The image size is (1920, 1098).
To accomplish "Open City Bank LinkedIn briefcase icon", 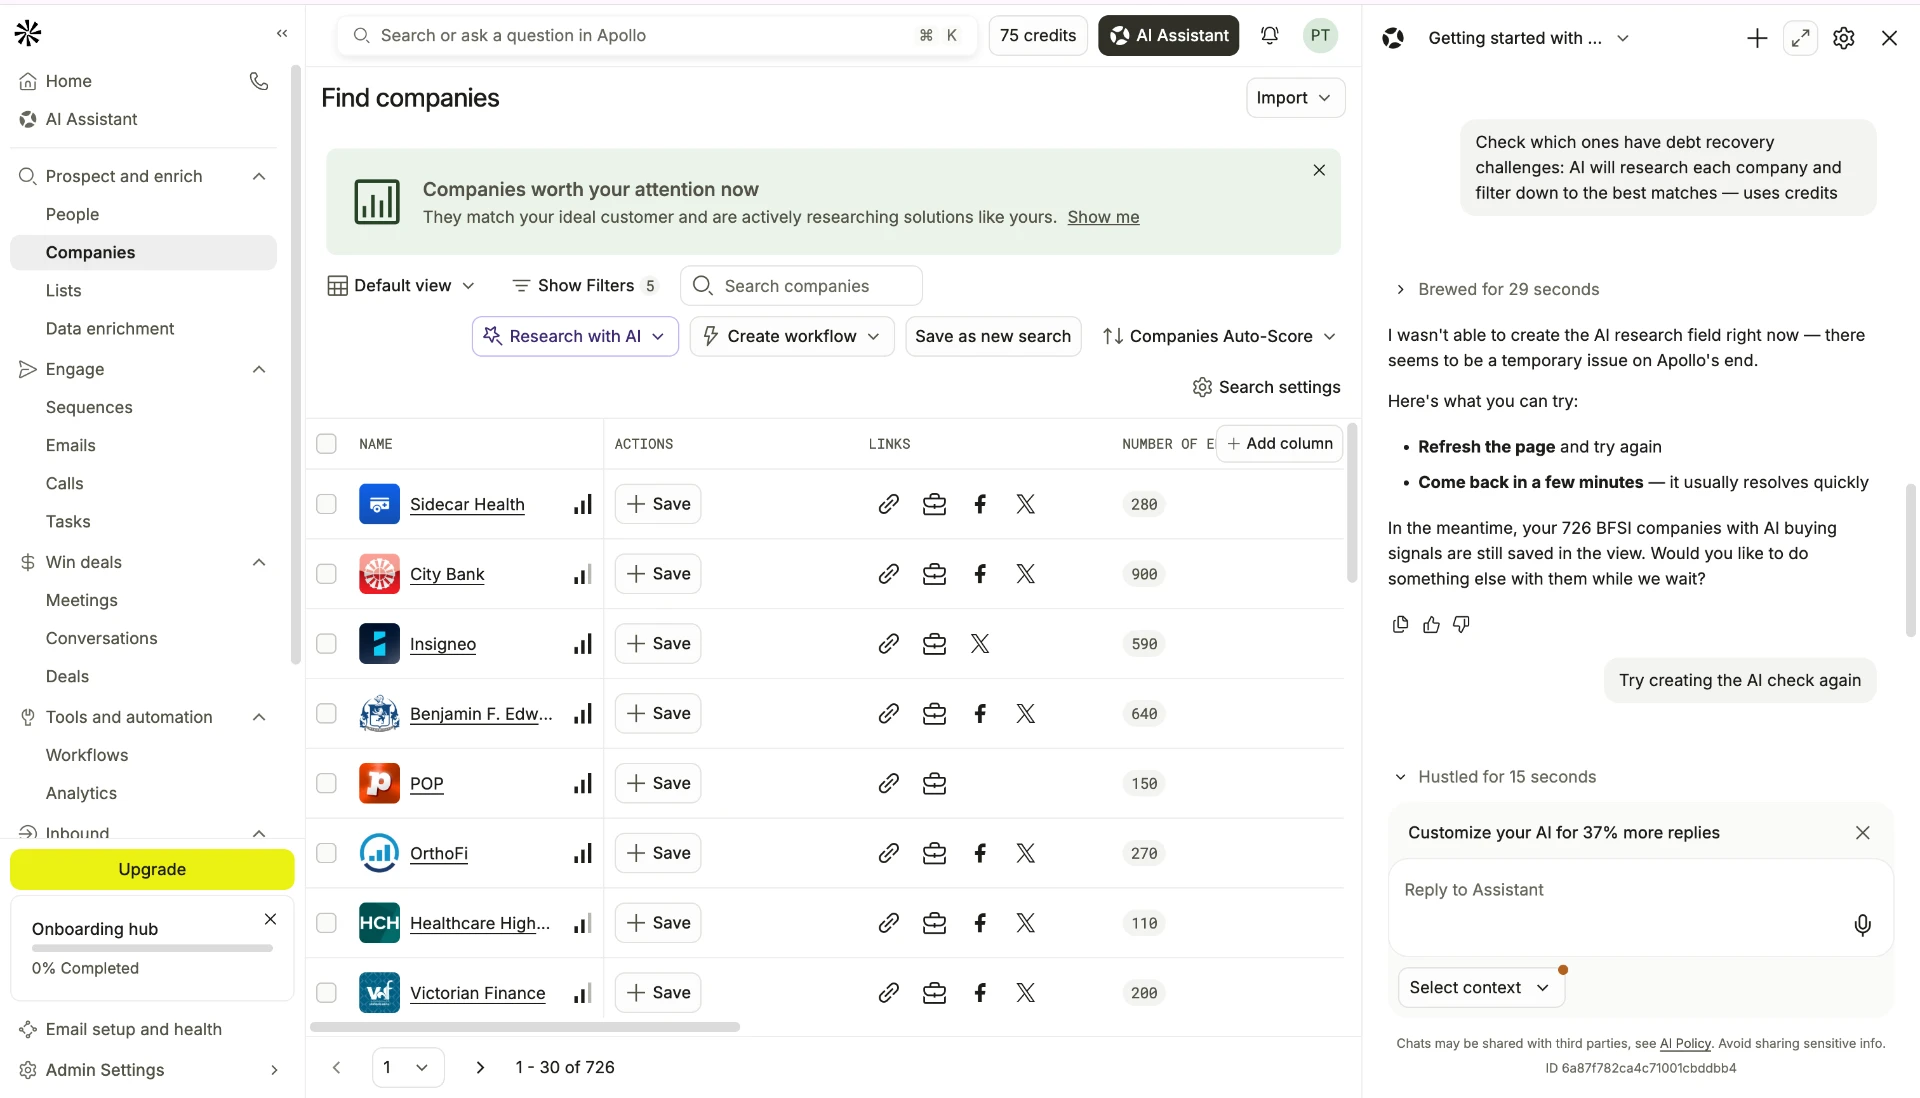I will point(934,574).
